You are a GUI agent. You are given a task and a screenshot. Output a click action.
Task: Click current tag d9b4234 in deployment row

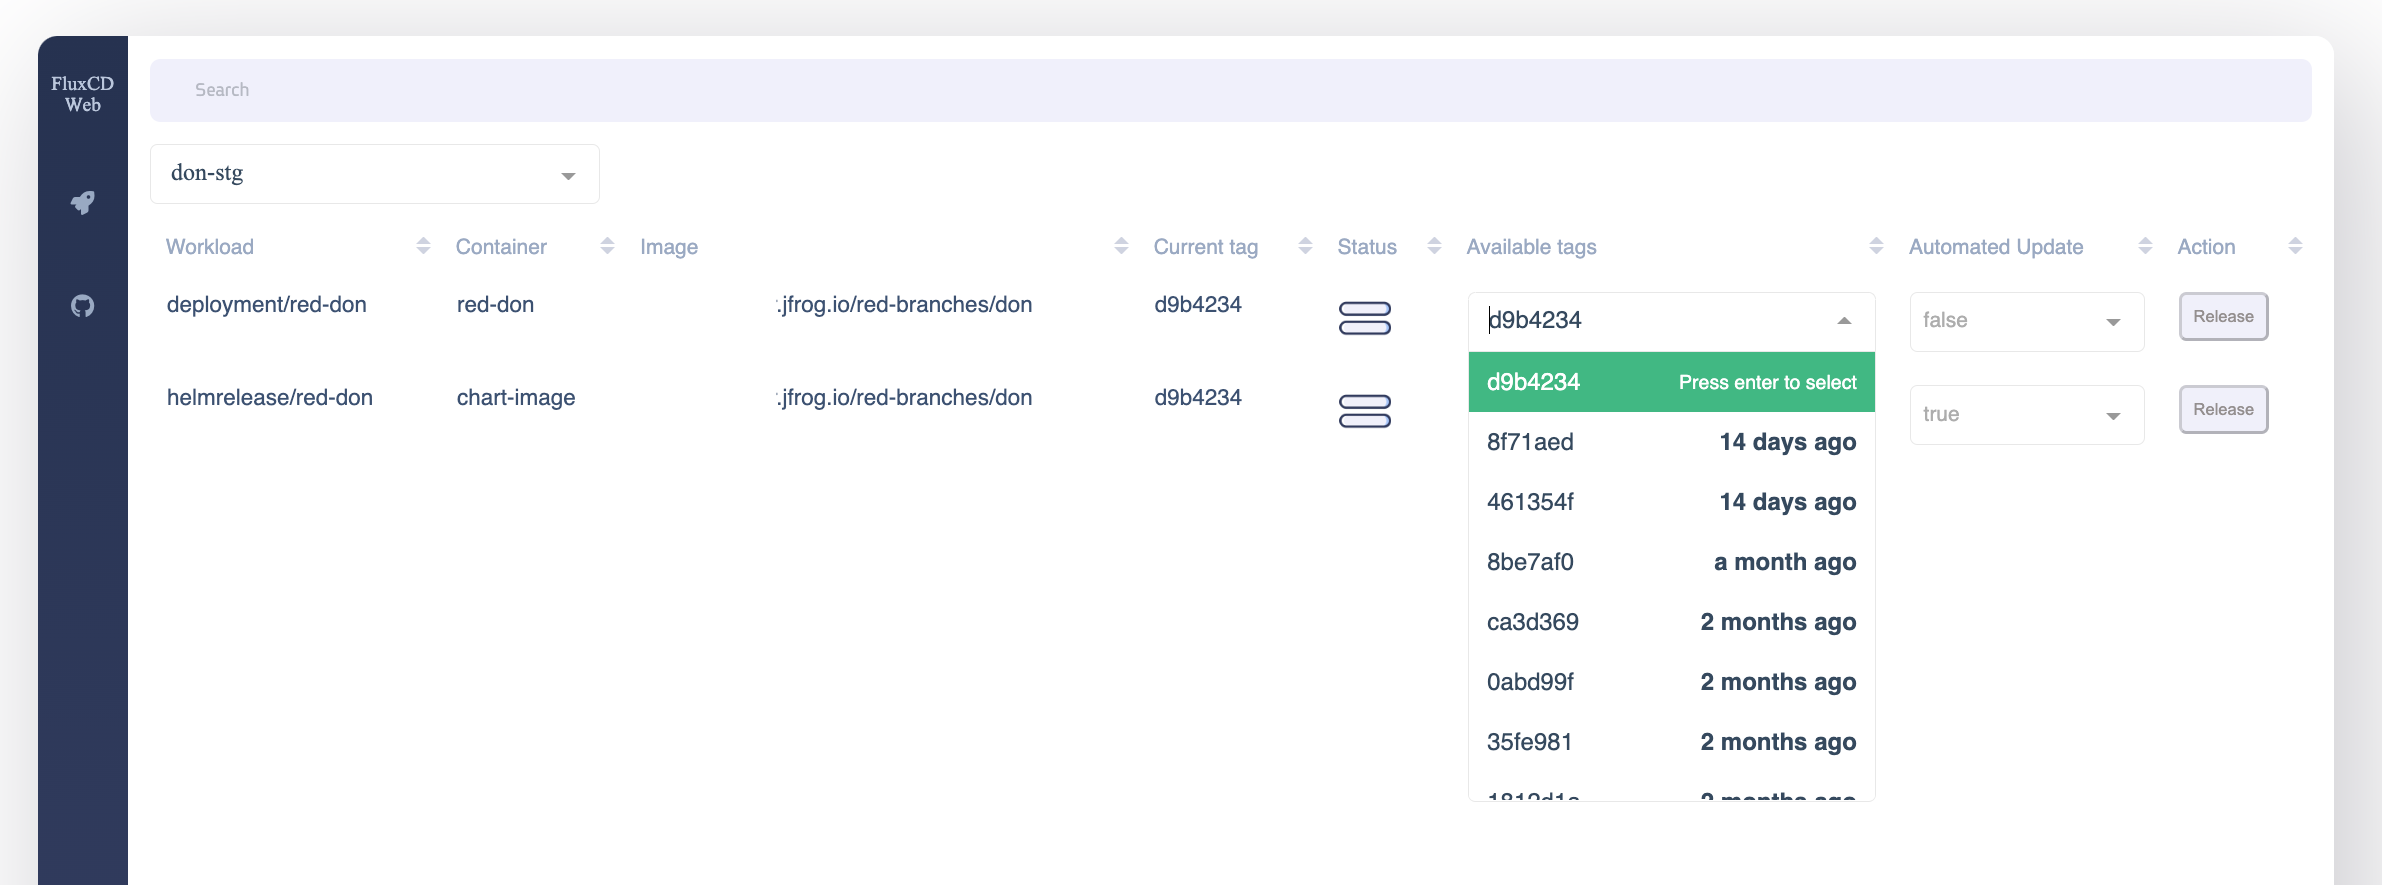1198,305
